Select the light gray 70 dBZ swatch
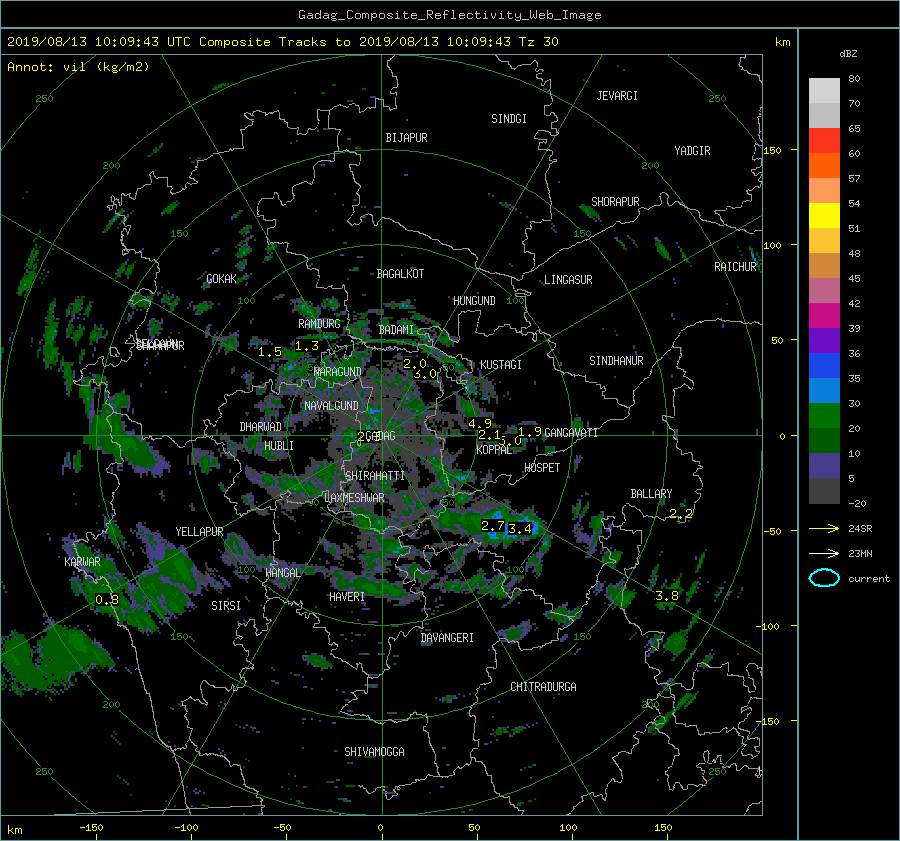The width and height of the screenshot is (900, 841). (x=824, y=90)
